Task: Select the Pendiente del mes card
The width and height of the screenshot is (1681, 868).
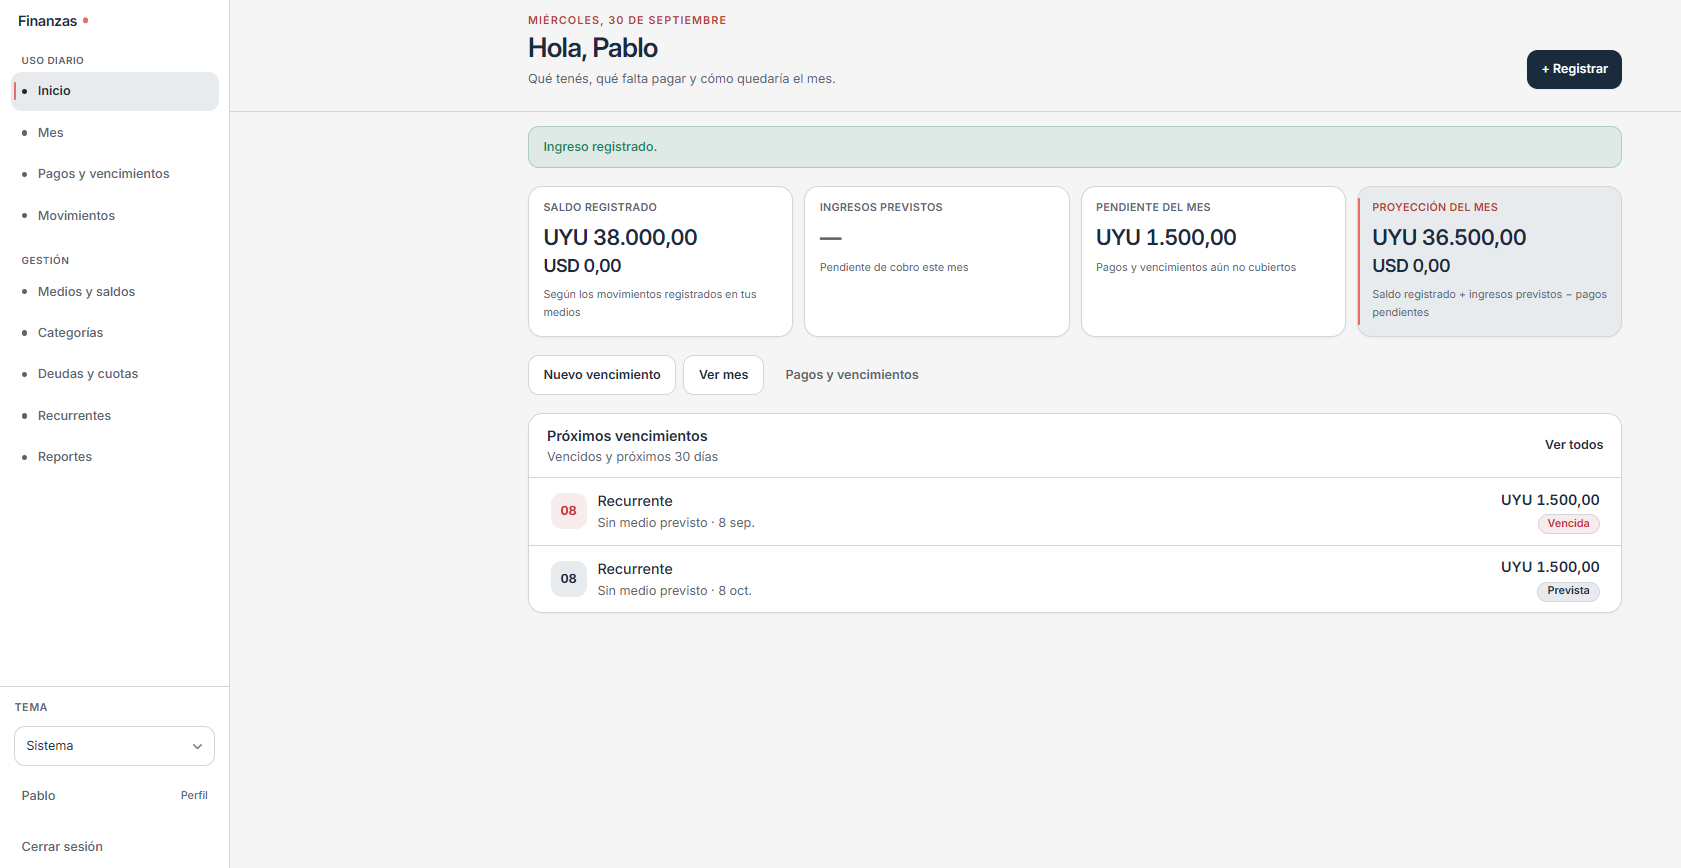Action: (1213, 262)
